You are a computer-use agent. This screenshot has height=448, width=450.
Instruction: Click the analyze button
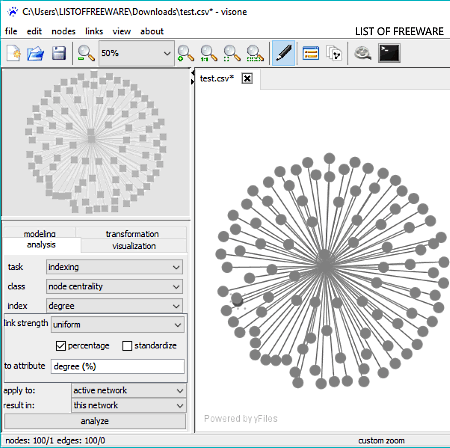click(95, 421)
